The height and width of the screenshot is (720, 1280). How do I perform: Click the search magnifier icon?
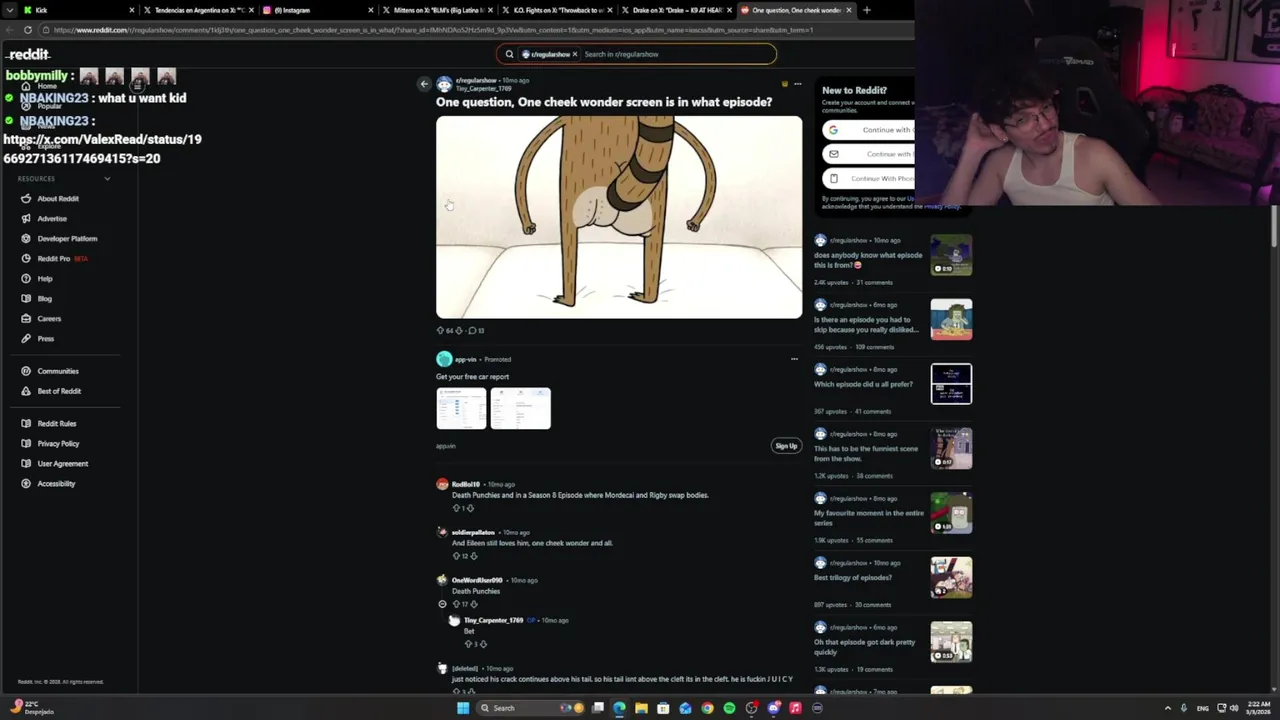509,54
